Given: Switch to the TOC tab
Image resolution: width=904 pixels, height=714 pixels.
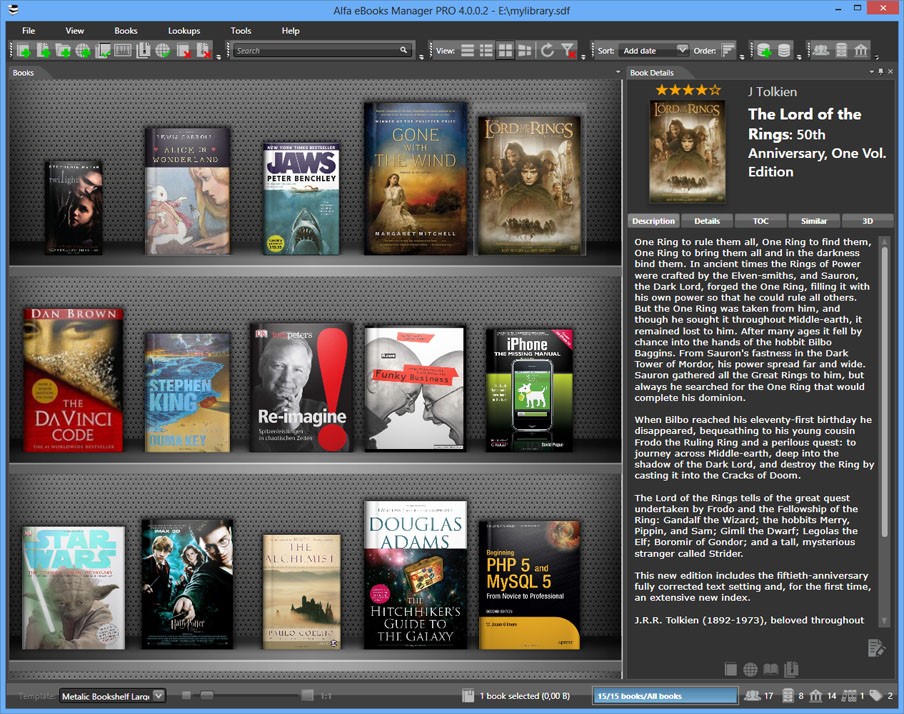Looking at the screenshot, I should [x=760, y=221].
